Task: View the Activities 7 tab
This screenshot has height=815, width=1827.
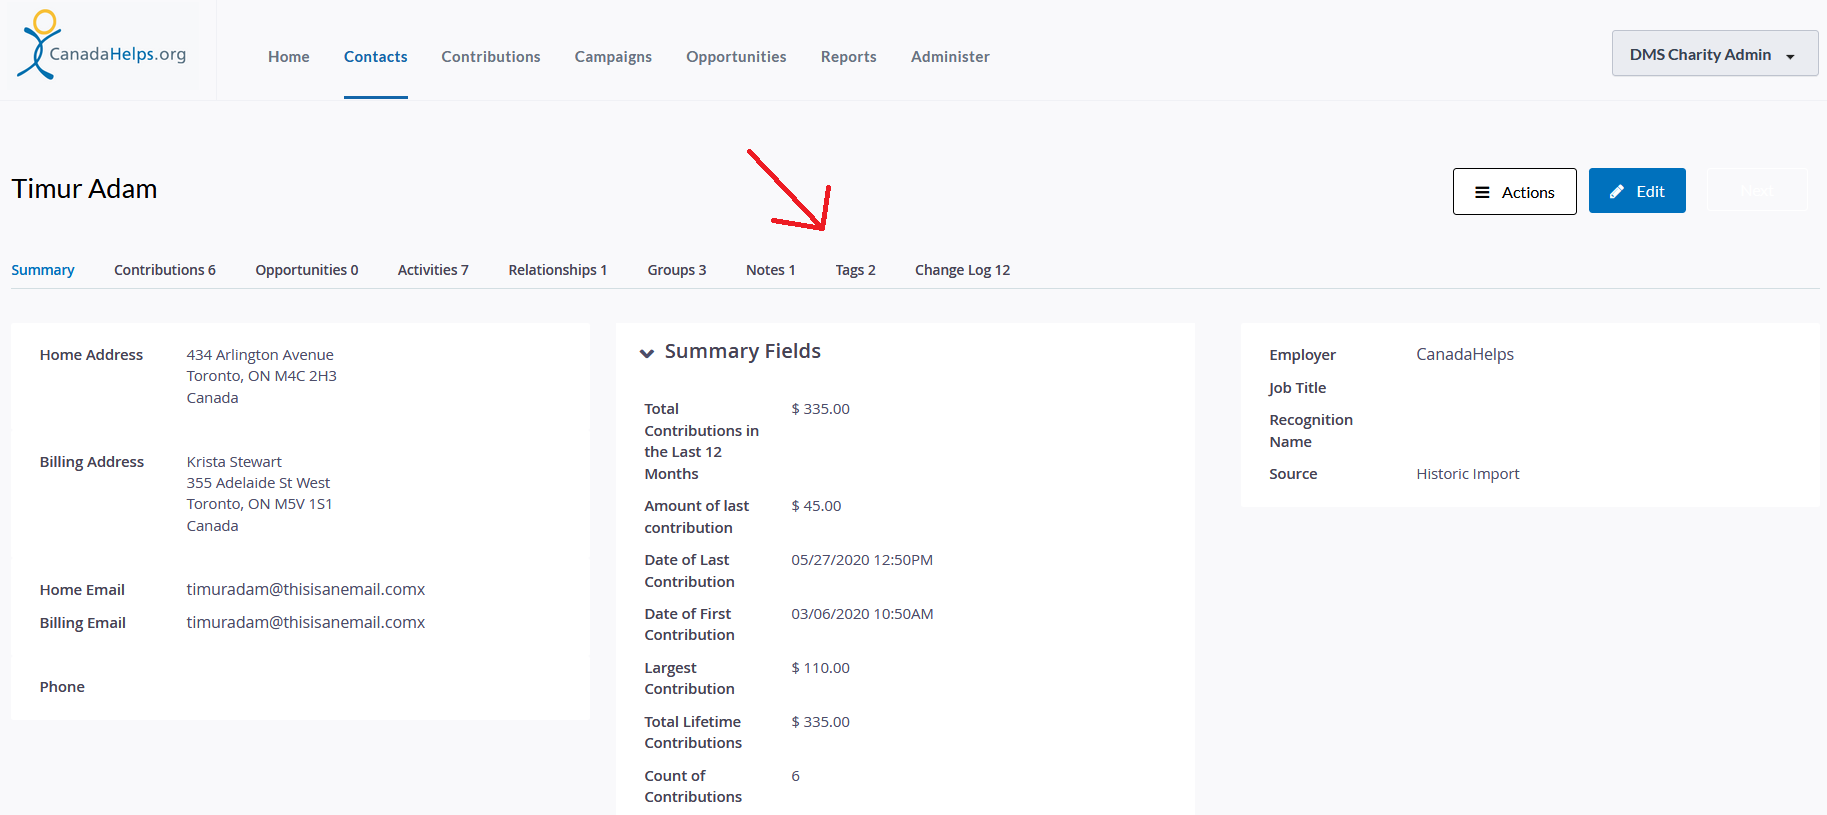Action: tap(433, 270)
